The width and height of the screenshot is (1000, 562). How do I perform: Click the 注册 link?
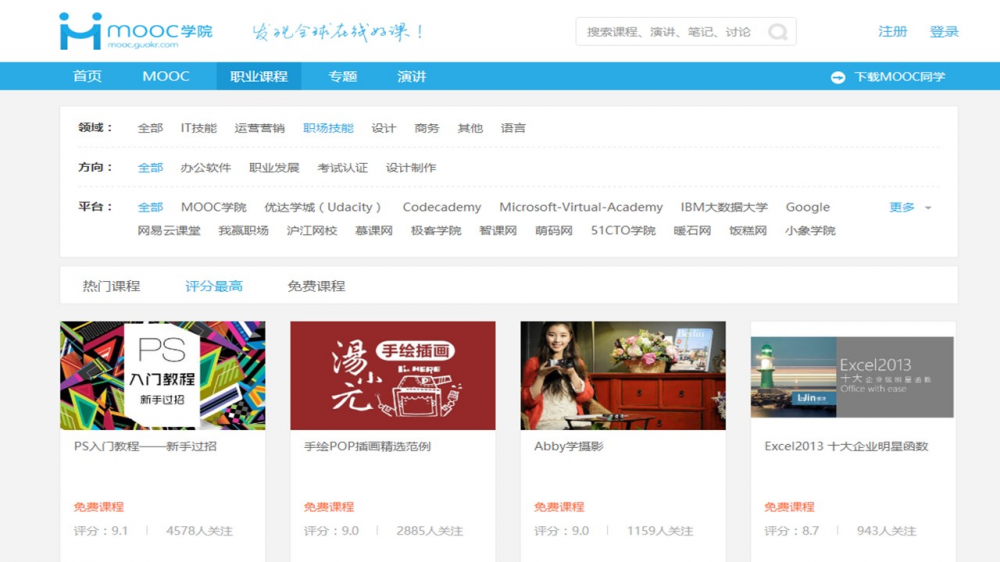click(892, 31)
